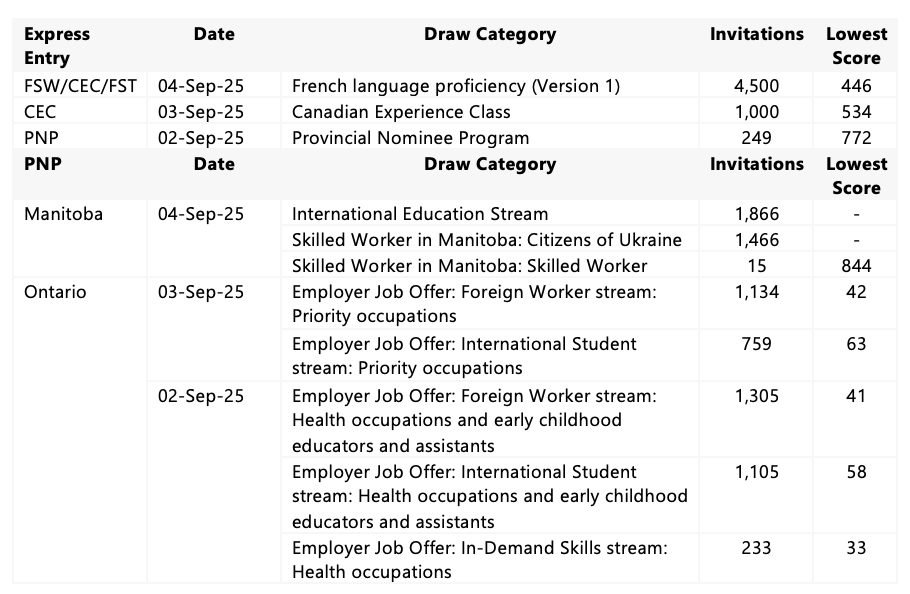Select the "French language proficiency (Version 1)" cell
Image resolution: width=910 pixels, height=594 pixels.
(x=456, y=86)
